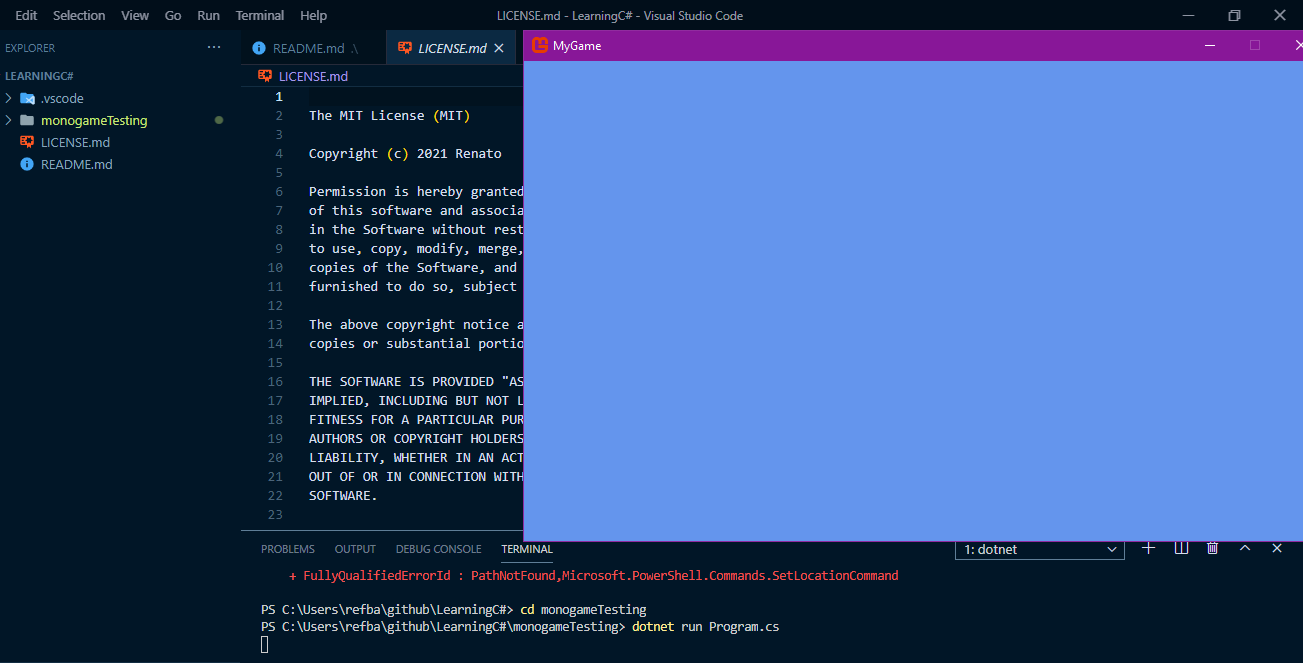Screen dimensions: 1303x663
Task: Expand the .vscode folder
Action: (x=8, y=98)
